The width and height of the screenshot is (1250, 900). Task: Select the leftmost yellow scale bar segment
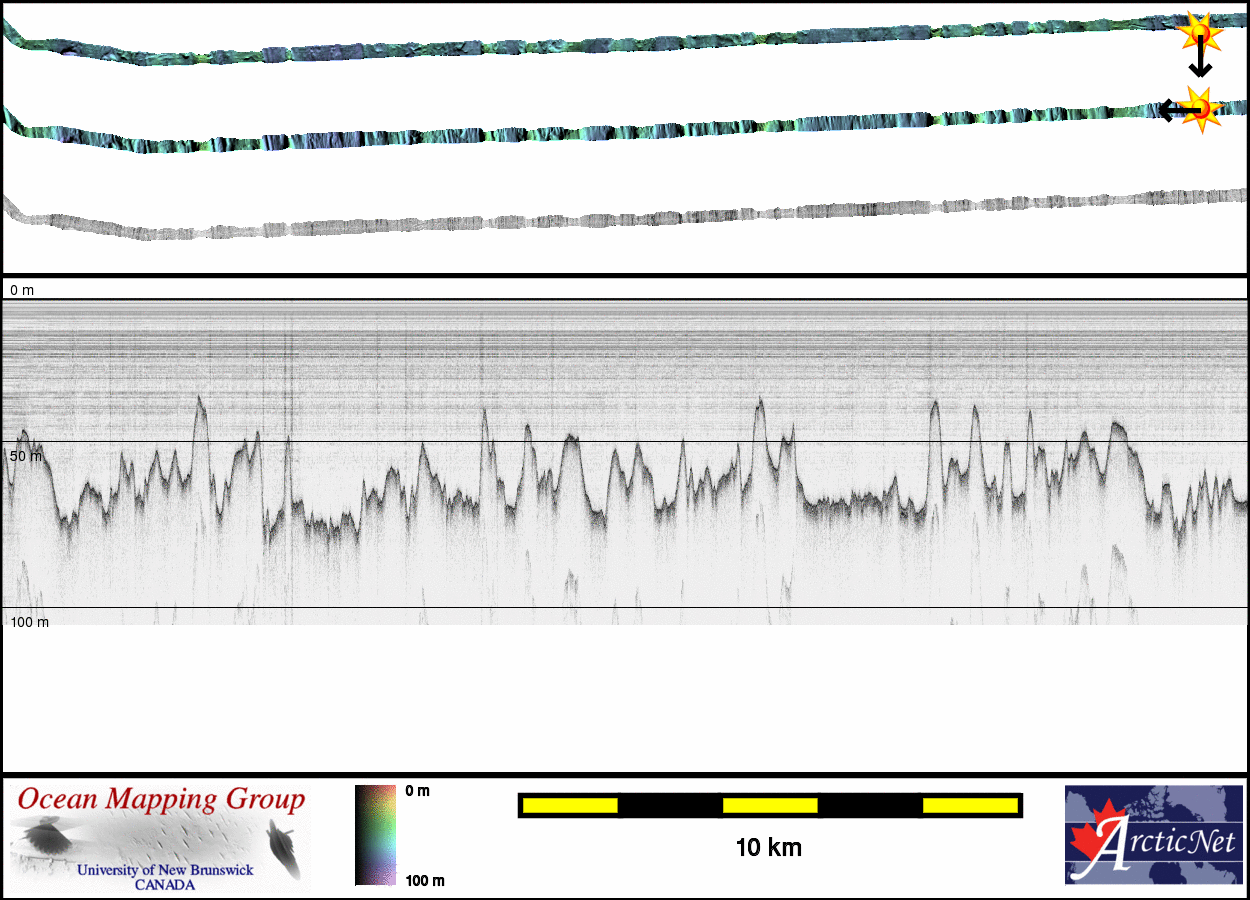click(x=569, y=805)
